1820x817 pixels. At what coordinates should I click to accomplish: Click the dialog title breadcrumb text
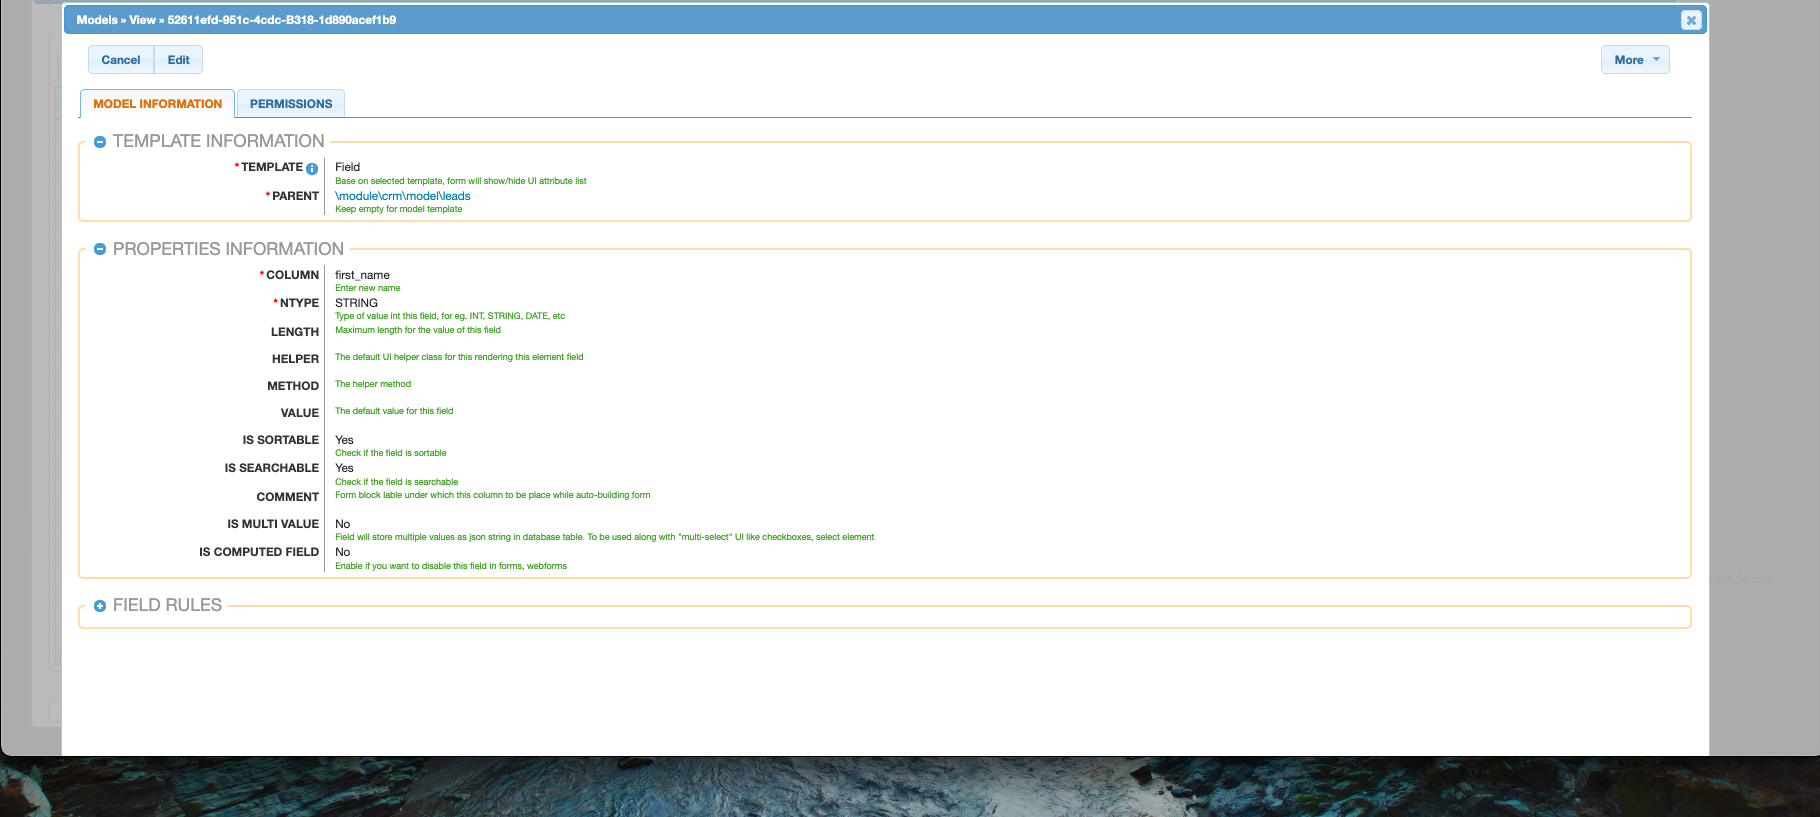(x=236, y=20)
